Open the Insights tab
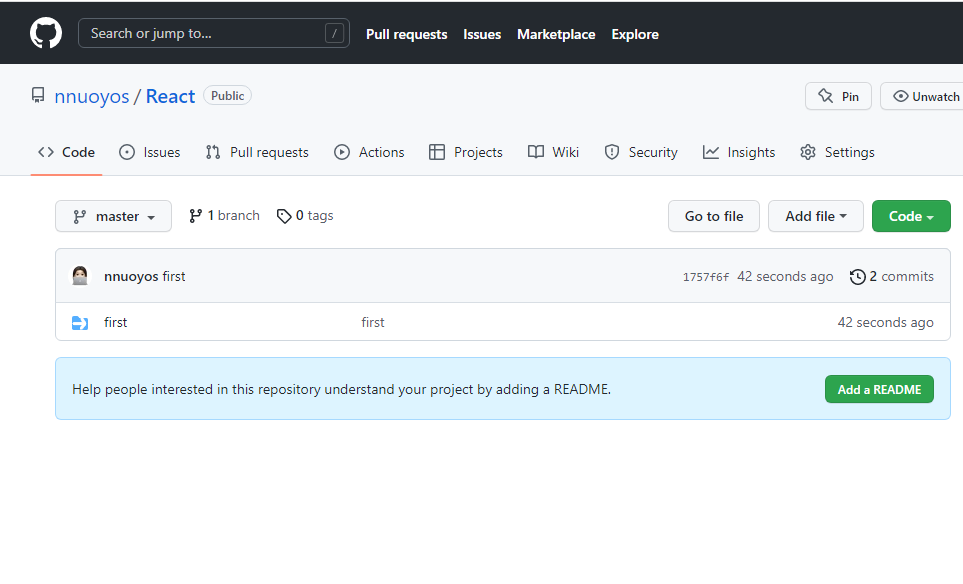963x584 pixels. point(739,152)
